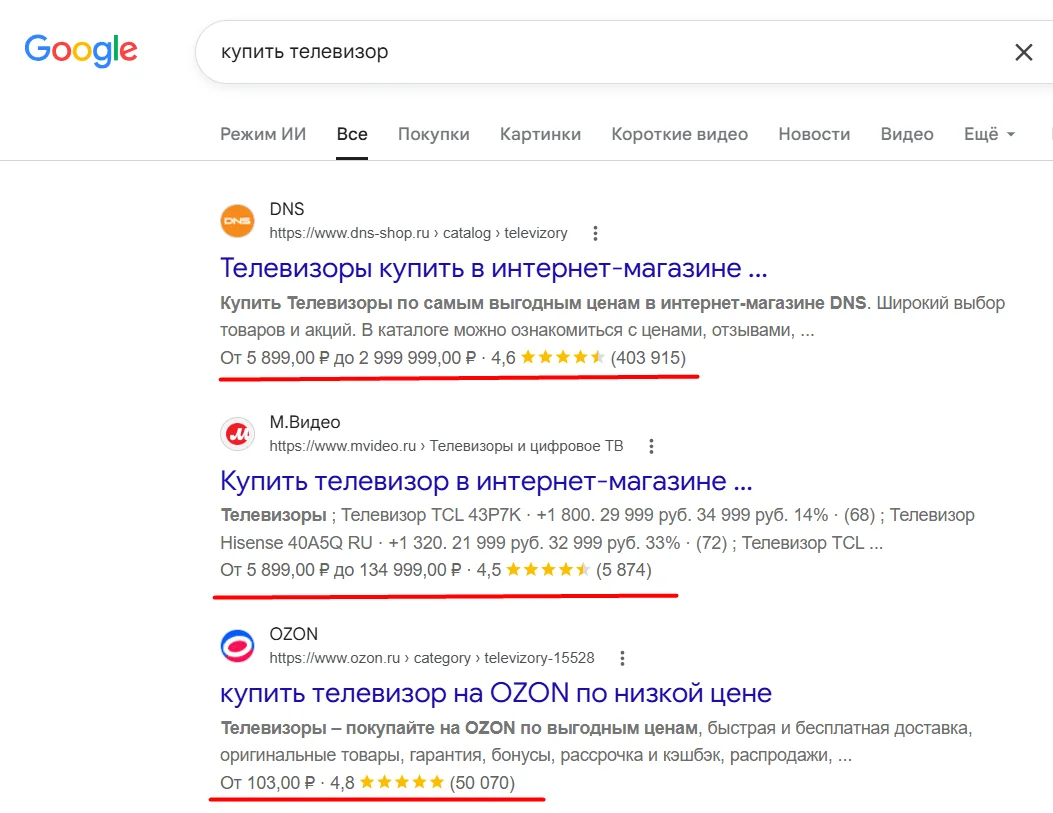Click the DNS orange favicon
This screenshot has height=813, width=1053.
point(238,221)
